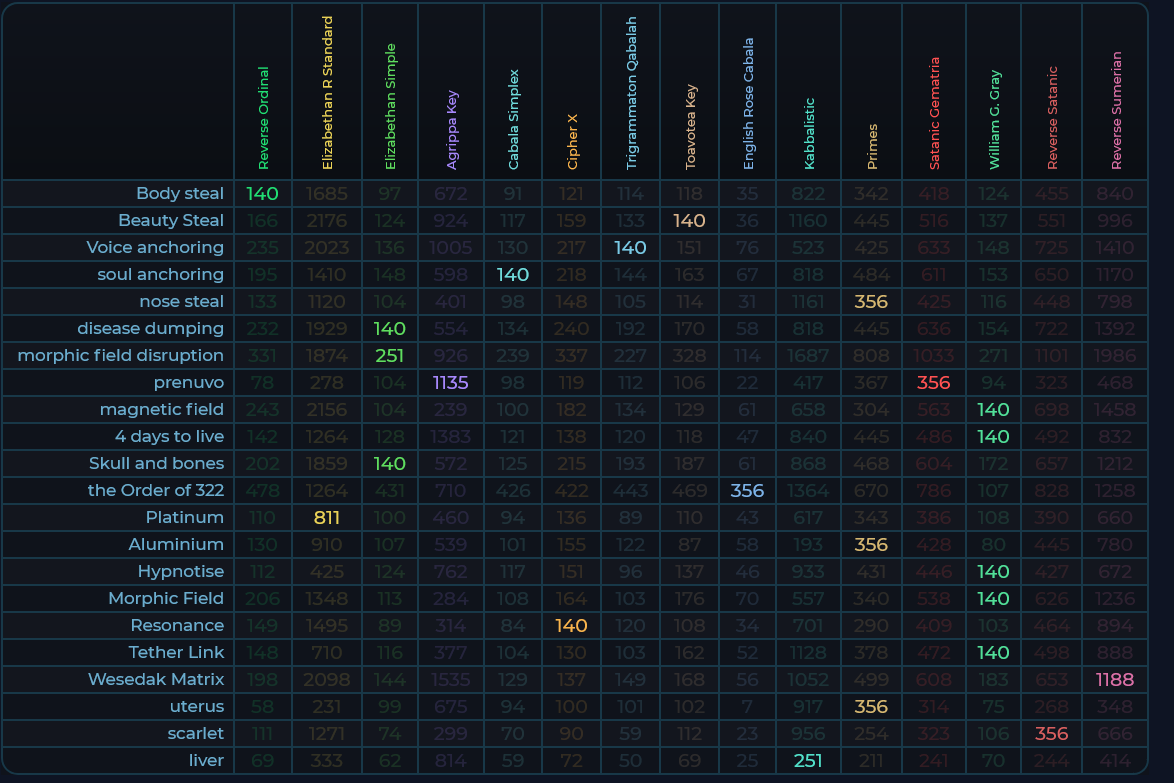Select highlighted 251 in the liver row
Image resolution: width=1174 pixels, height=783 pixels.
(x=808, y=761)
